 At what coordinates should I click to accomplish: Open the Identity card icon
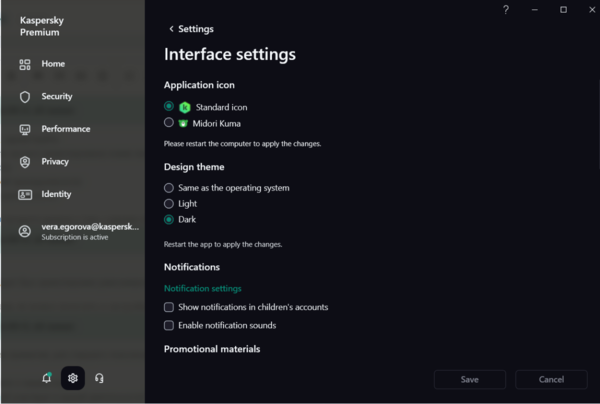(25, 194)
